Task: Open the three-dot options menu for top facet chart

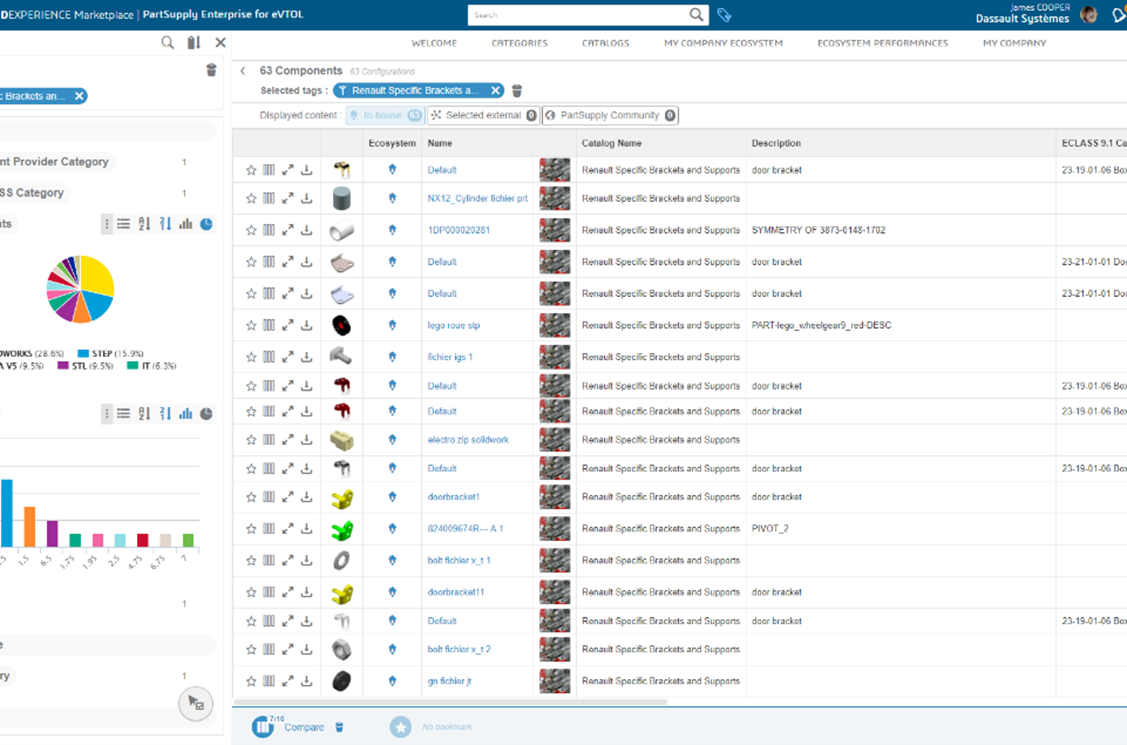Action: pyautogui.click(x=107, y=224)
